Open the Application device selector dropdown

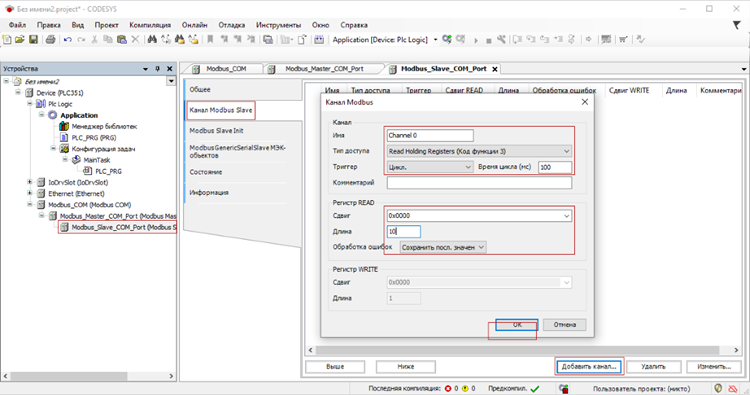pyautogui.click(x=435, y=40)
